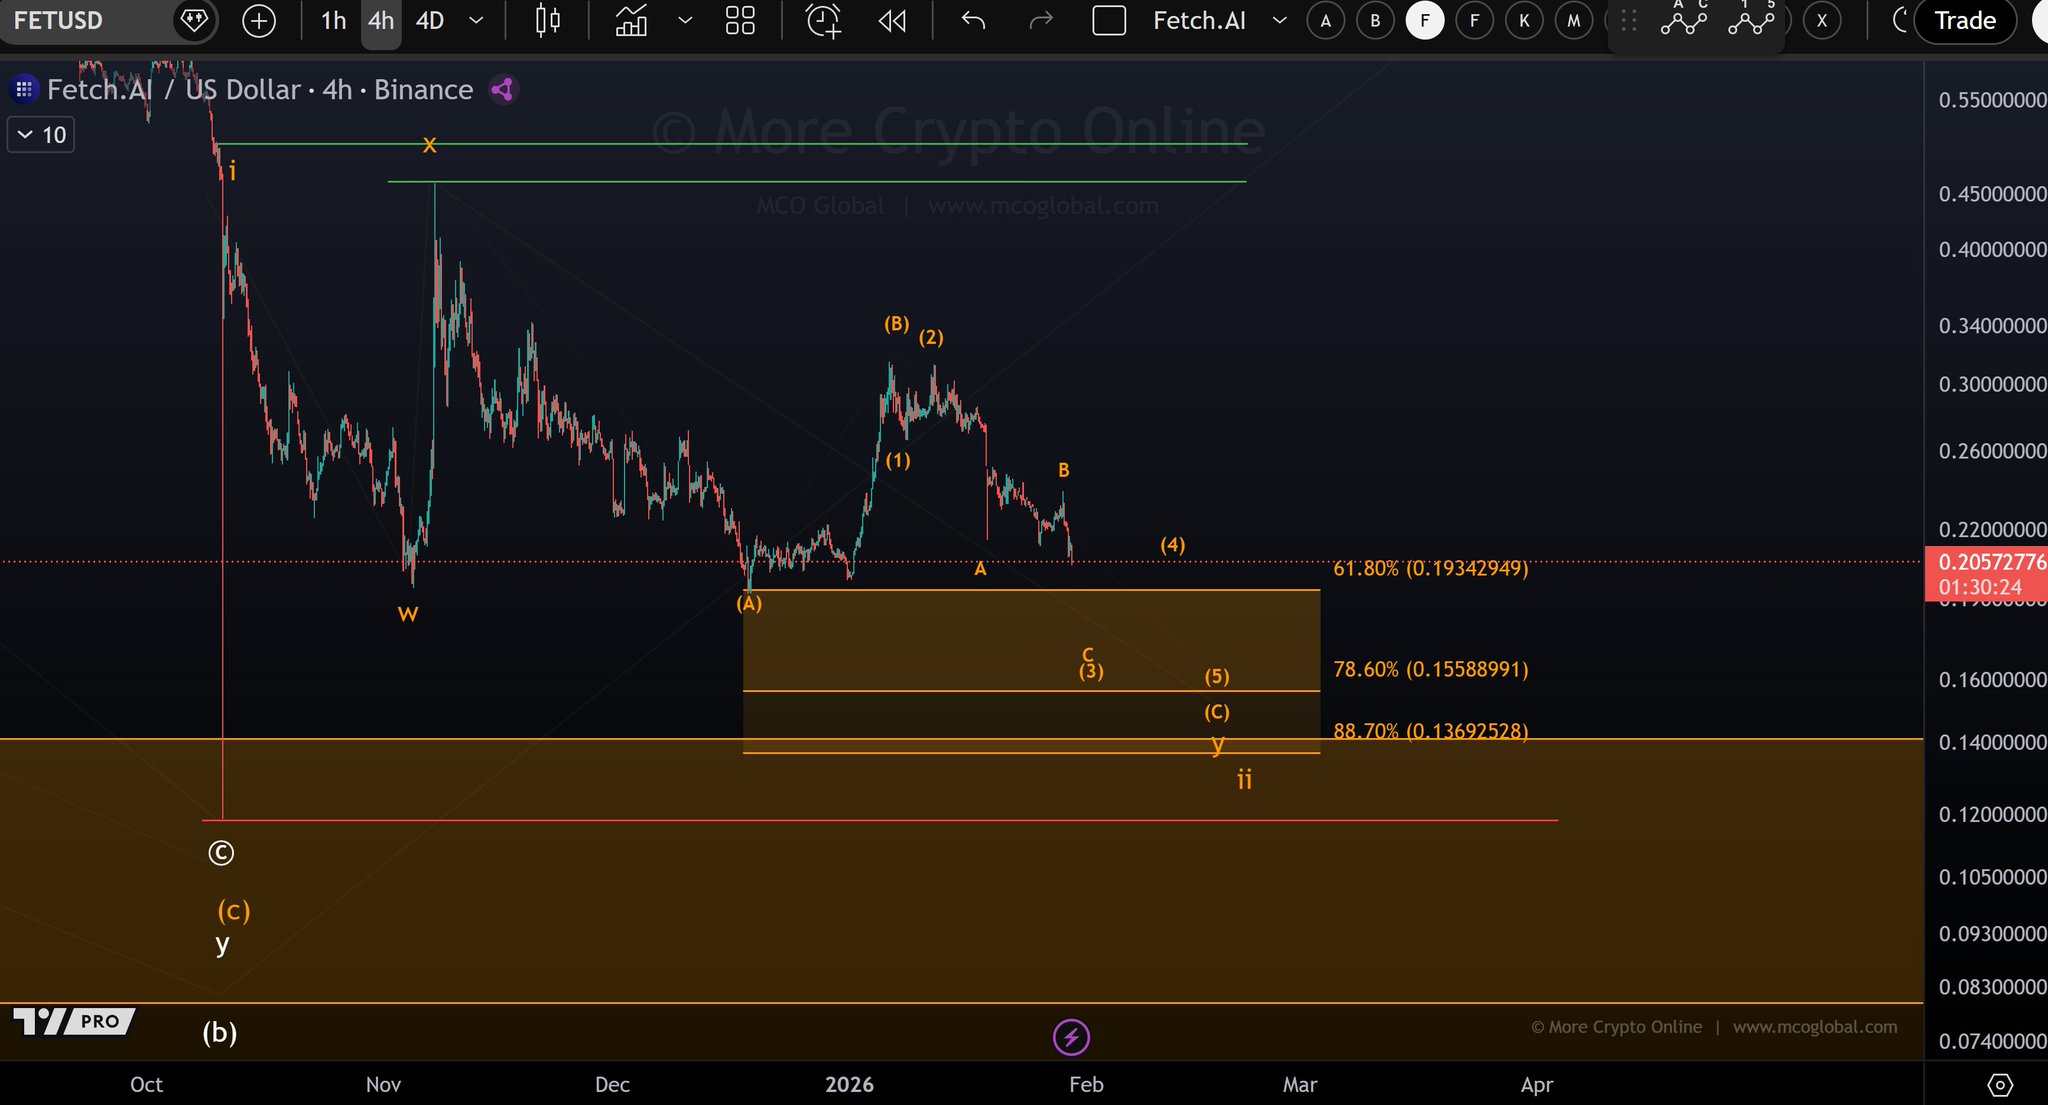Select the 12345 Elliott impulse wave tool
This screenshot has width=2048, height=1105.
pos(1751,19)
